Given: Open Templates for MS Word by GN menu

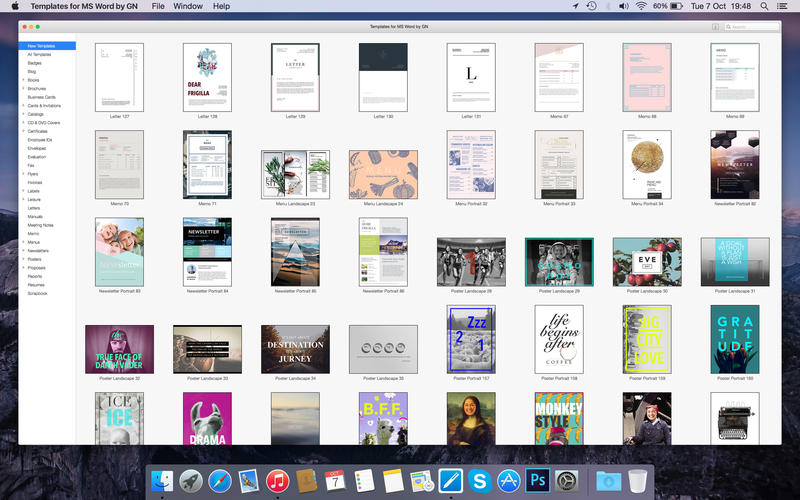Looking at the screenshot, I should [x=84, y=6].
